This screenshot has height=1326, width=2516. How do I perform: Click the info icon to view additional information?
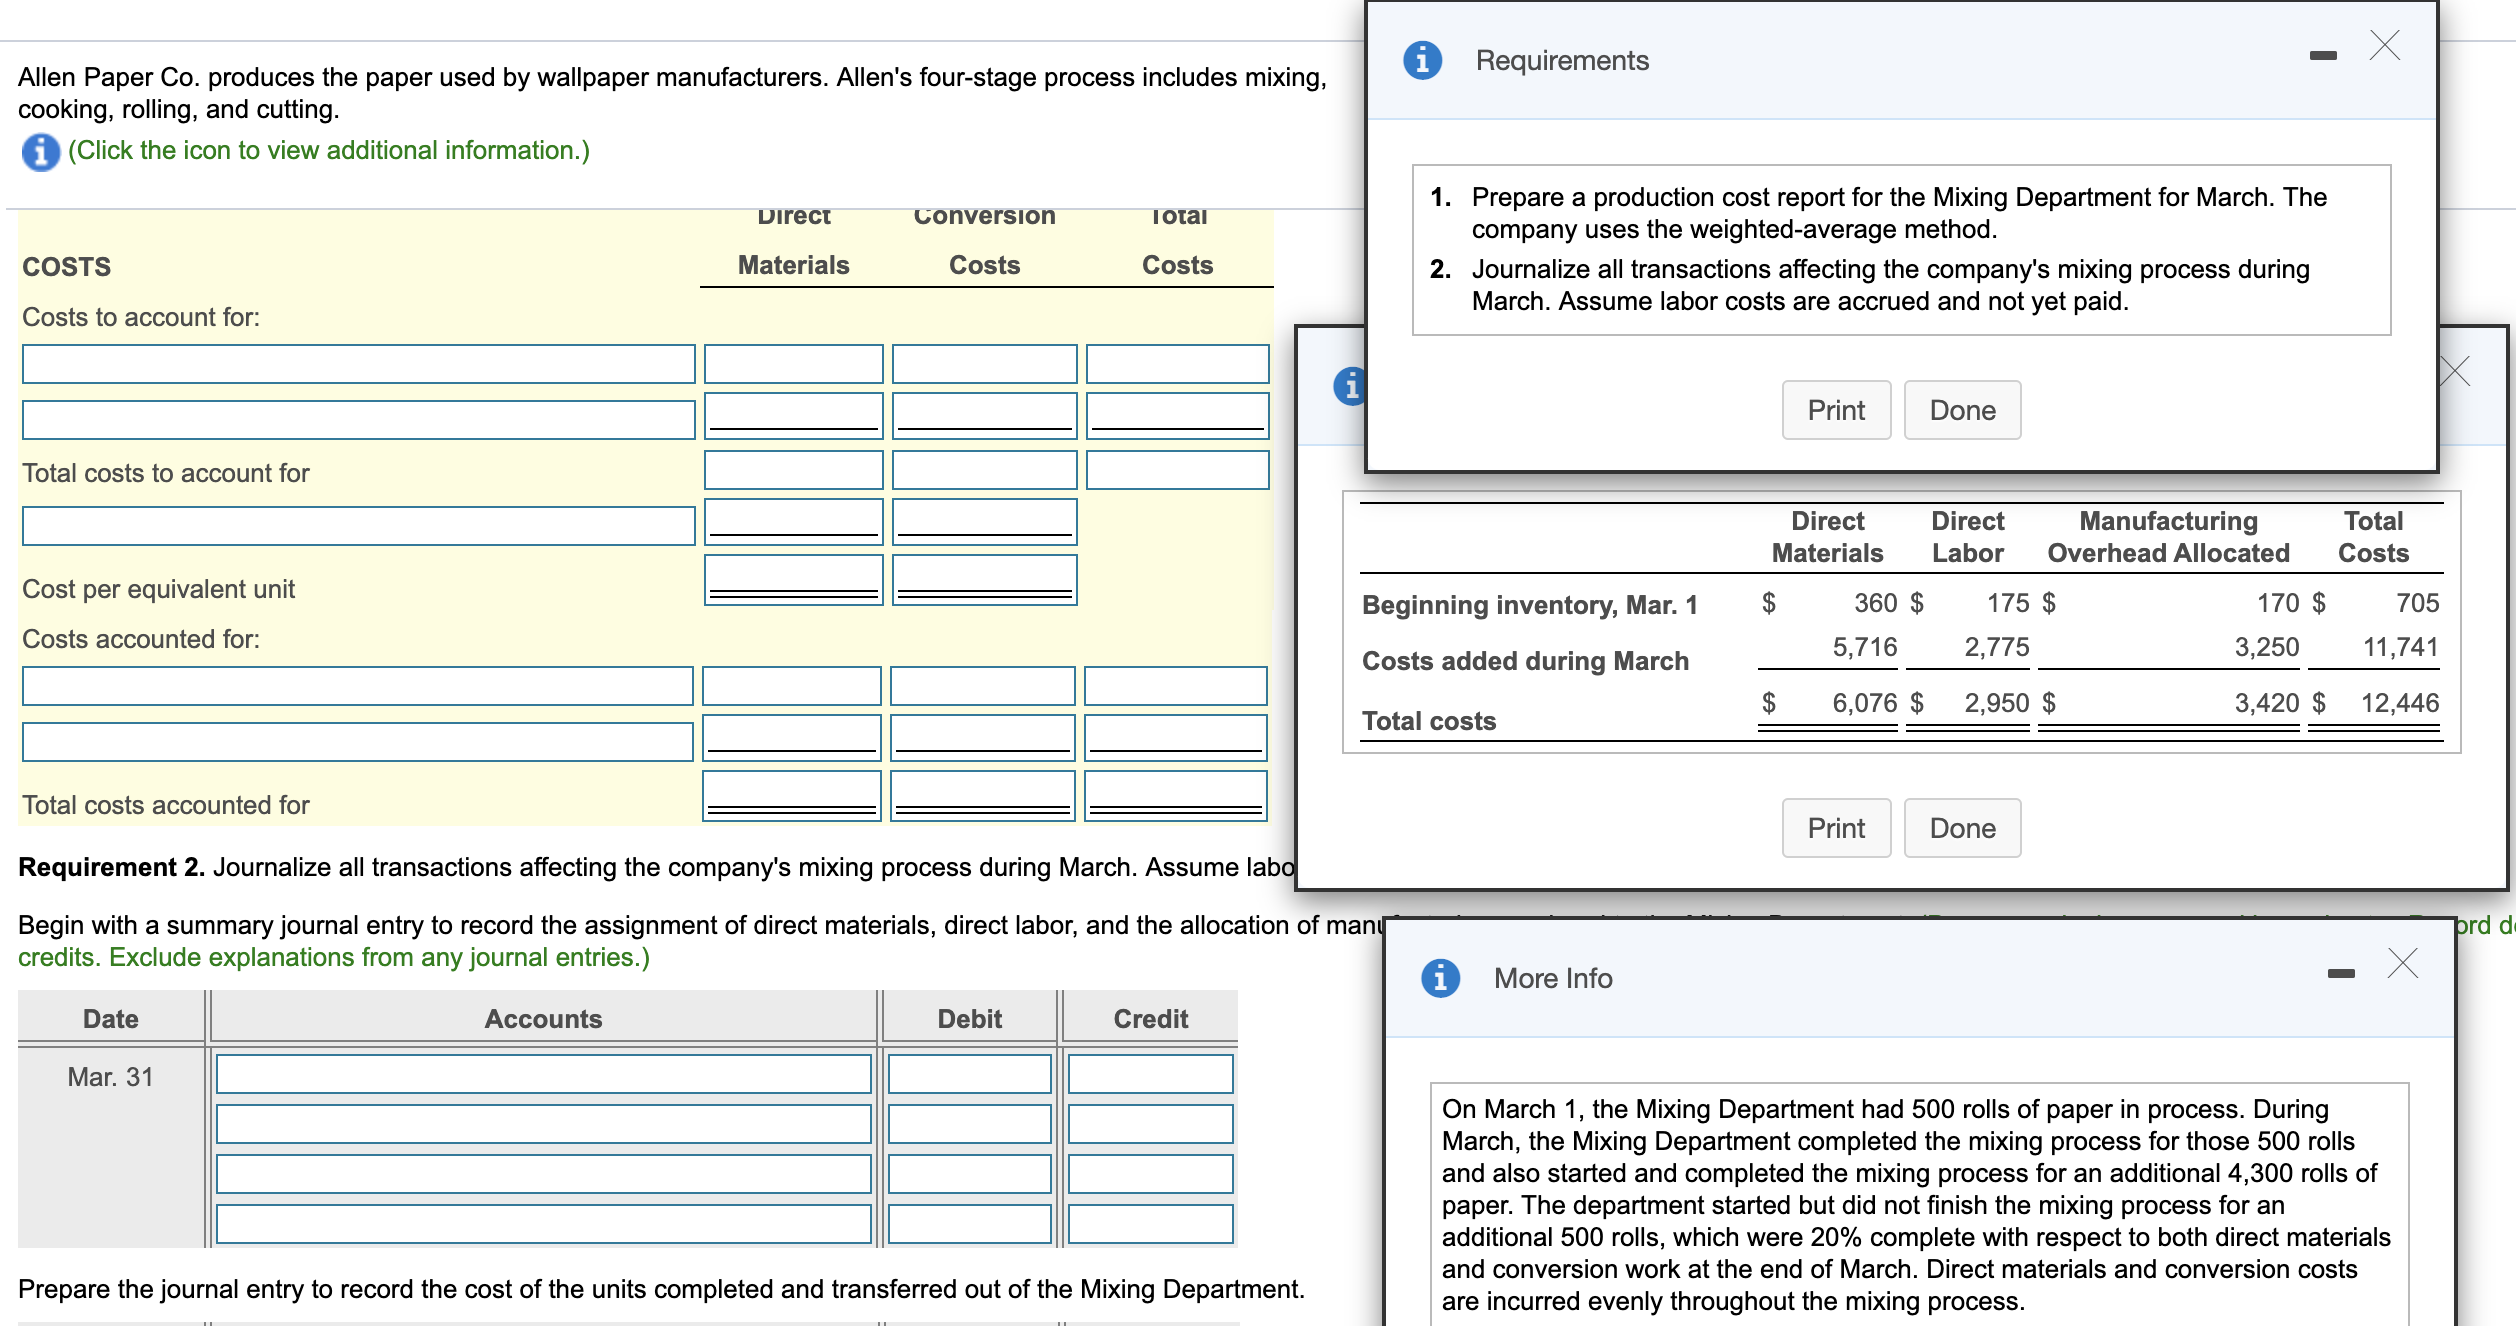(41, 150)
